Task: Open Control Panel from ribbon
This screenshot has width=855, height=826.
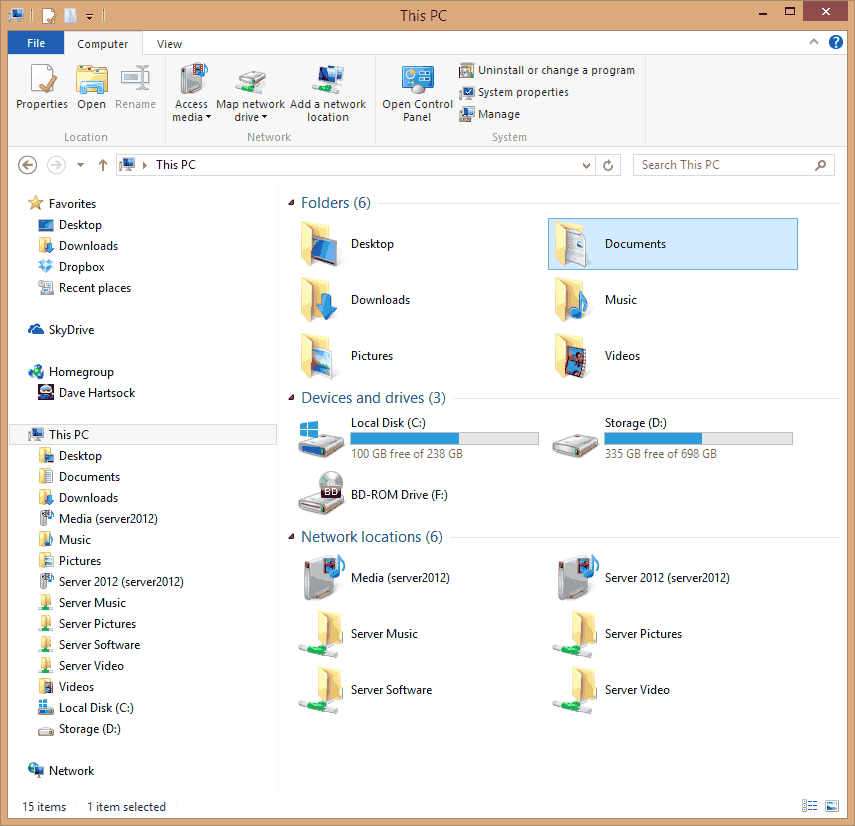Action: tap(417, 93)
